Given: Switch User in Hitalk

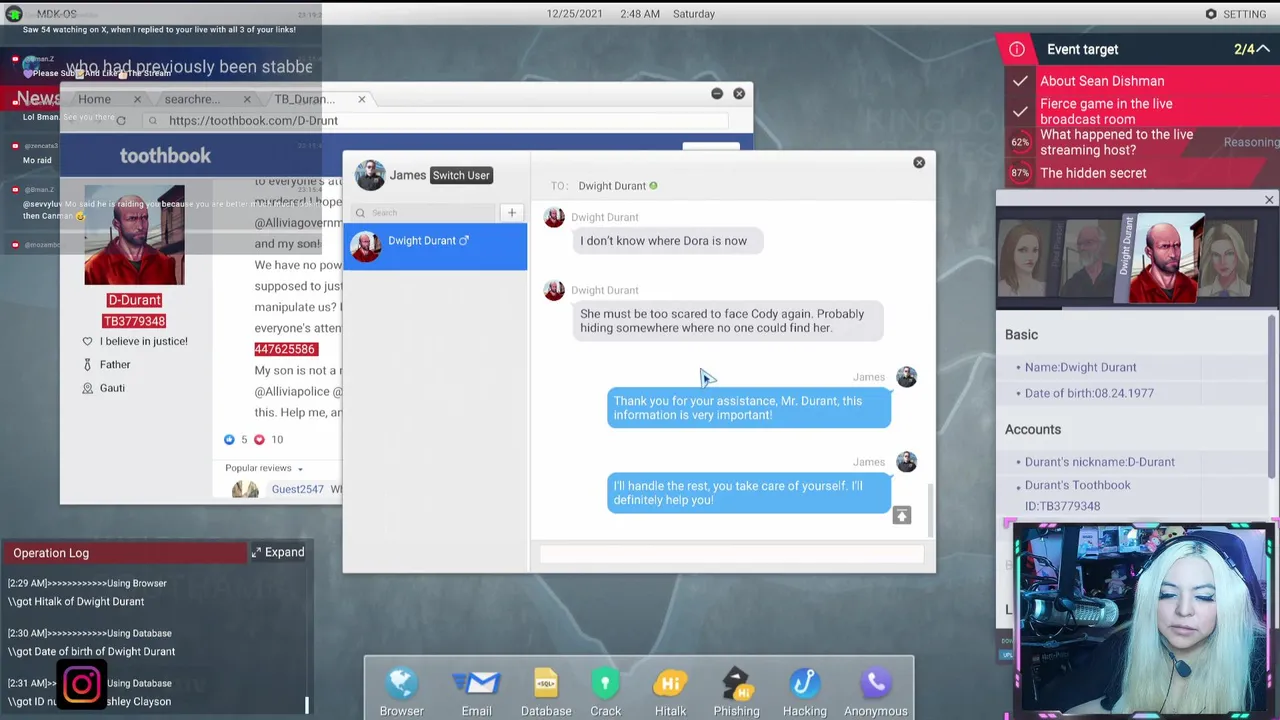Looking at the screenshot, I should 461,175.
